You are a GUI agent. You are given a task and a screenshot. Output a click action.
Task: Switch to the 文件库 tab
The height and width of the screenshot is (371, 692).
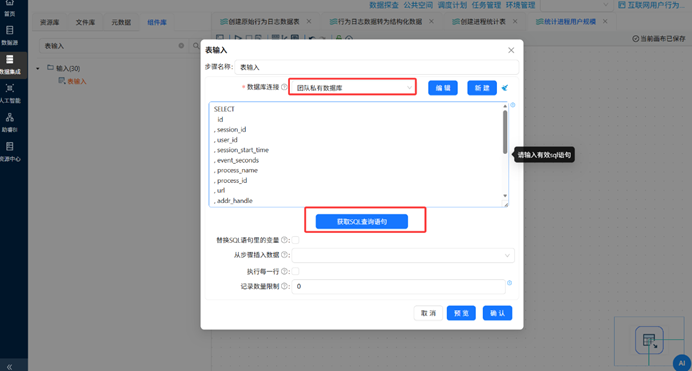coord(85,22)
